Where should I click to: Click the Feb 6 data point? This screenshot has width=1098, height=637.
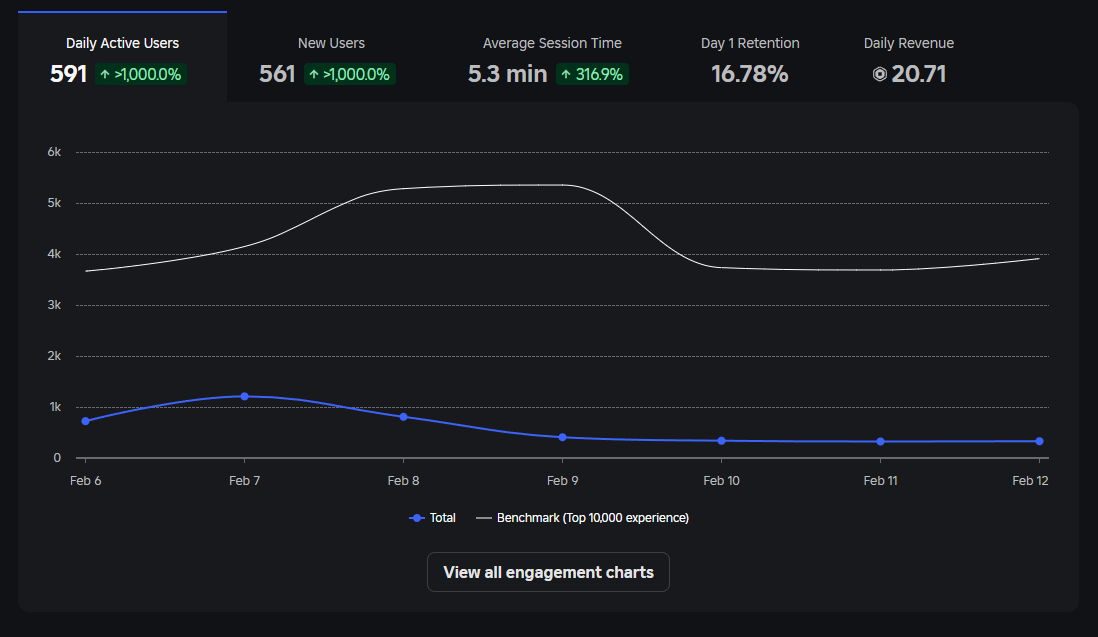point(85,421)
